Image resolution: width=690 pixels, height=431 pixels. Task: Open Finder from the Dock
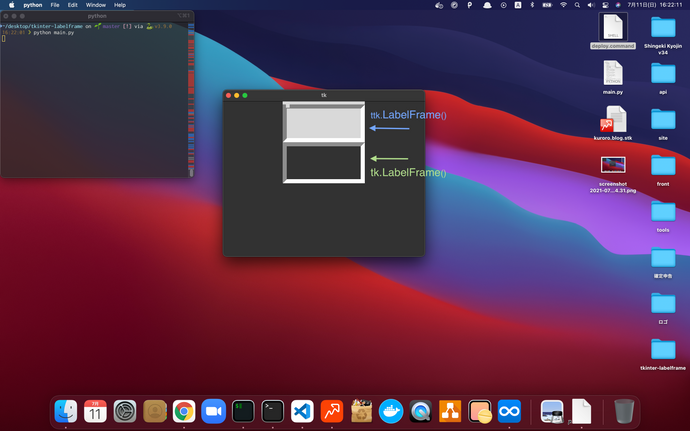(x=66, y=412)
